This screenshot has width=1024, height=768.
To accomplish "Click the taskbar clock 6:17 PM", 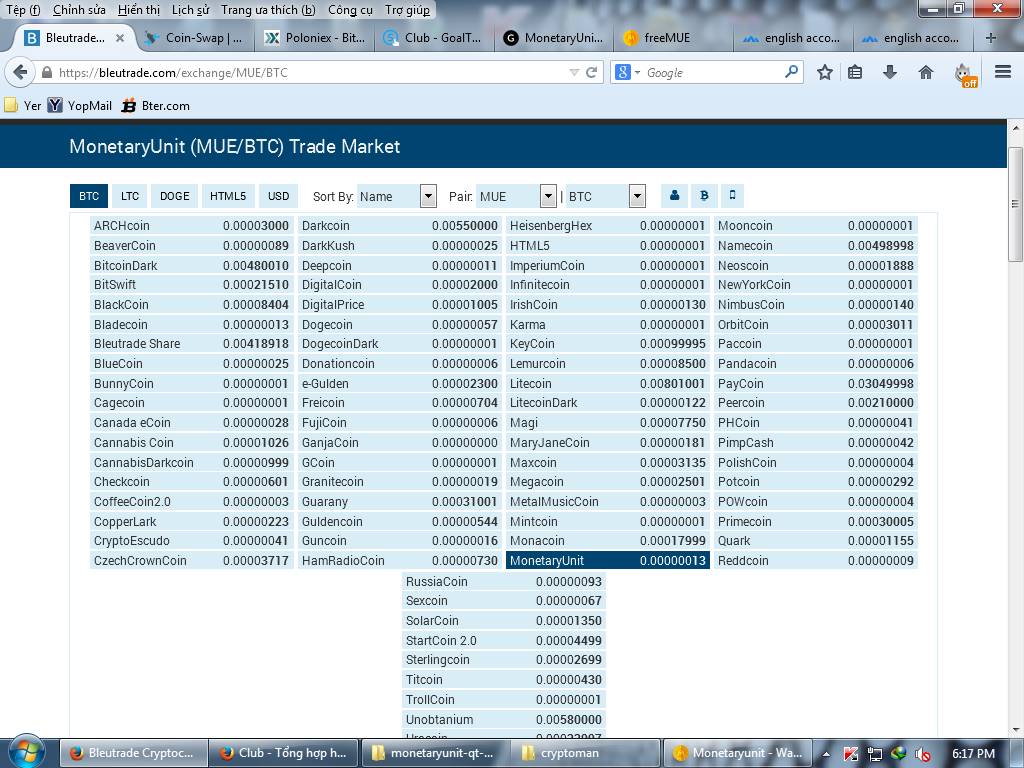I will 973,754.
